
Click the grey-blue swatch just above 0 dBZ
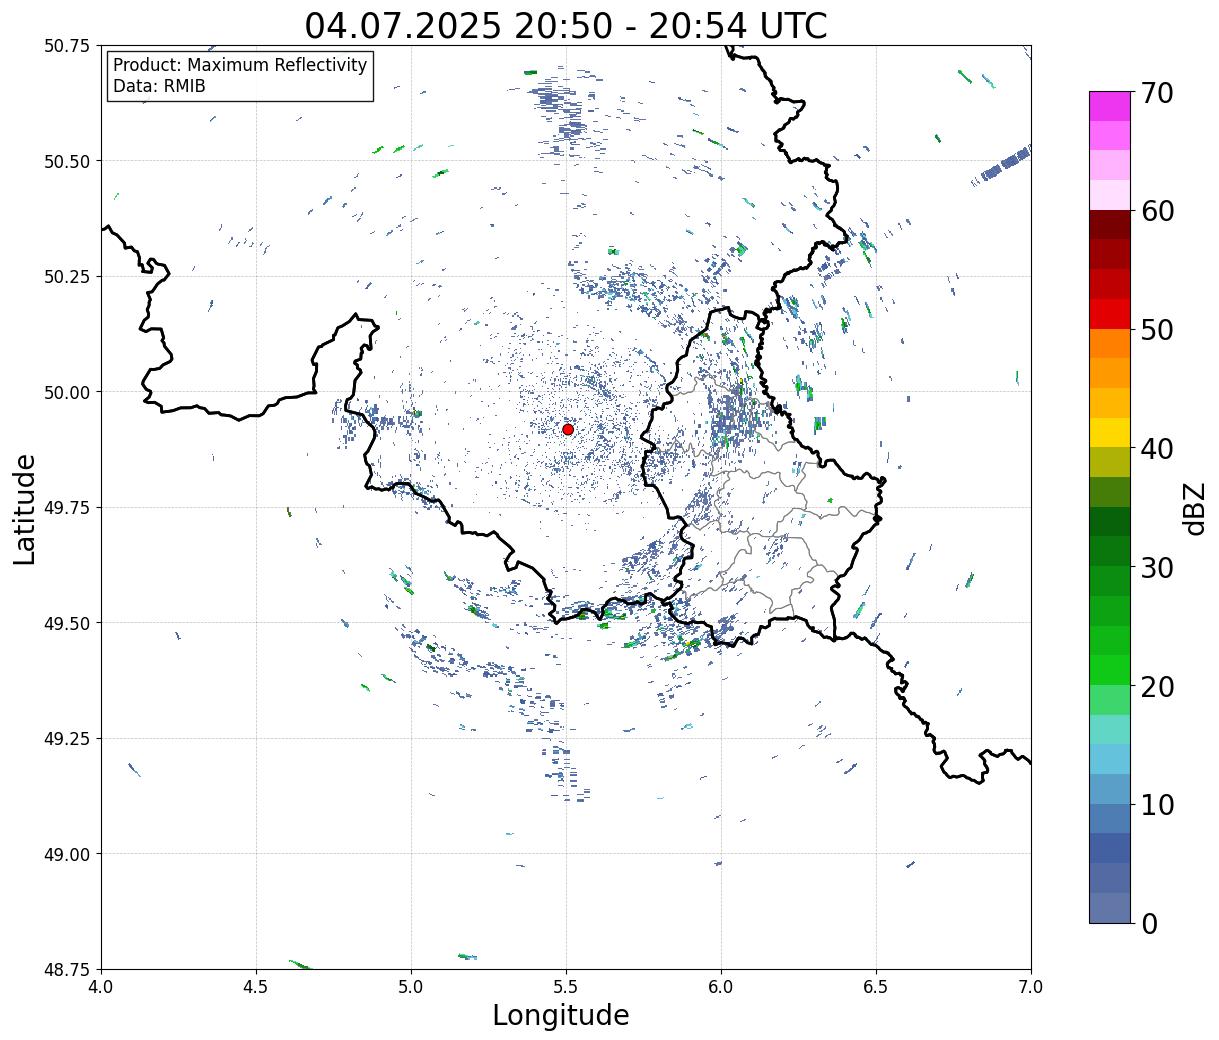click(1110, 907)
